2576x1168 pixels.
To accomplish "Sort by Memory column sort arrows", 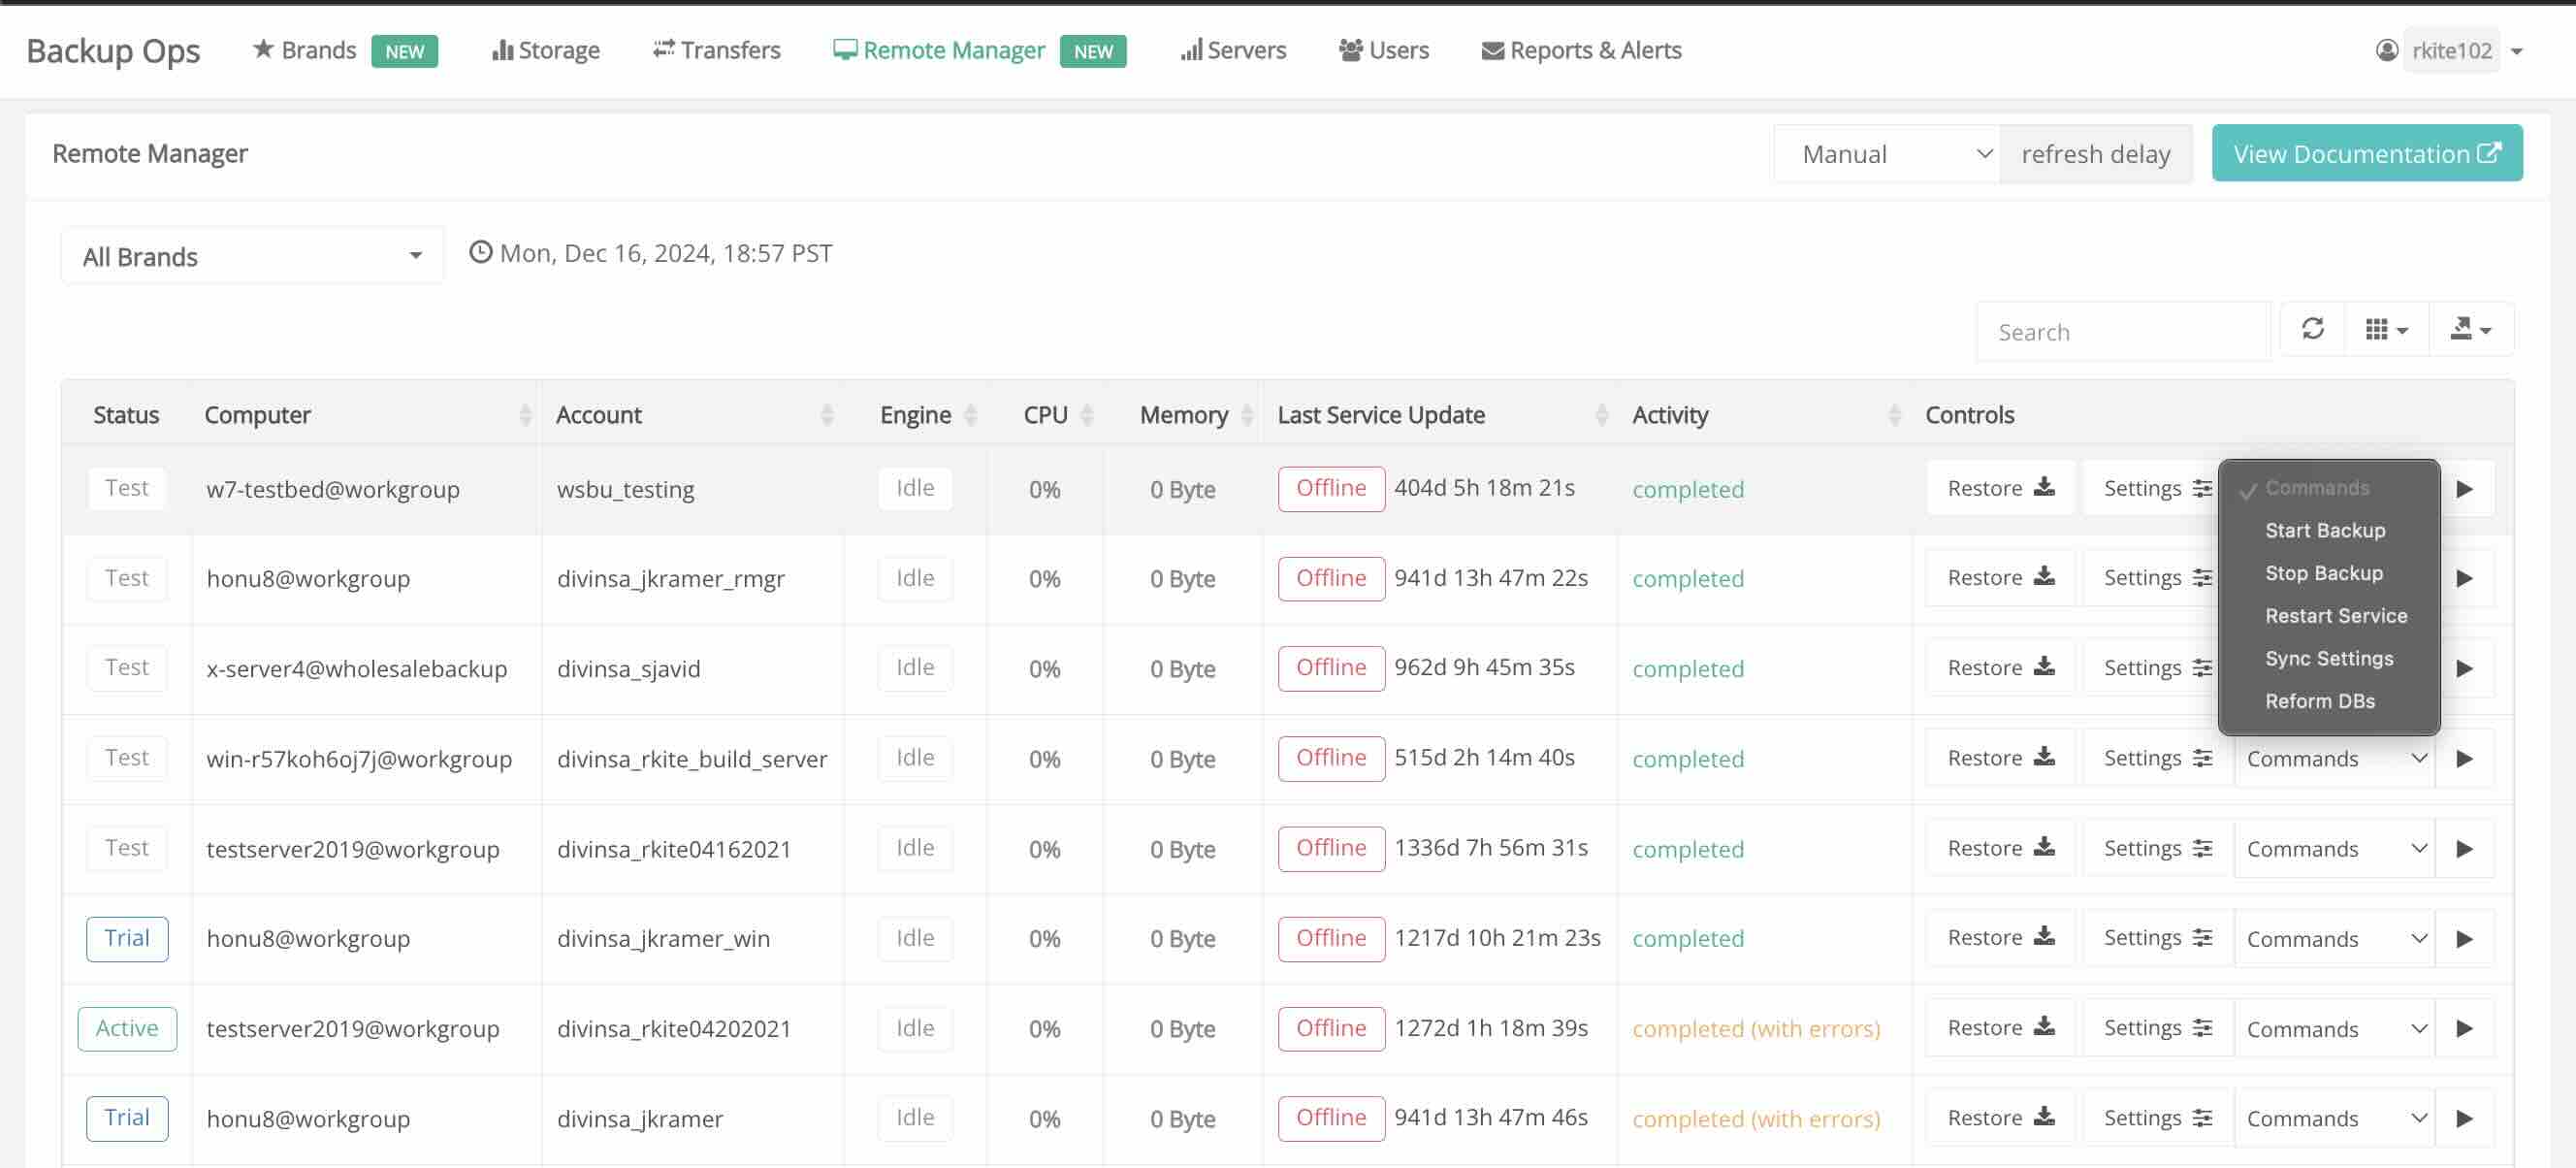I will point(1247,415).
